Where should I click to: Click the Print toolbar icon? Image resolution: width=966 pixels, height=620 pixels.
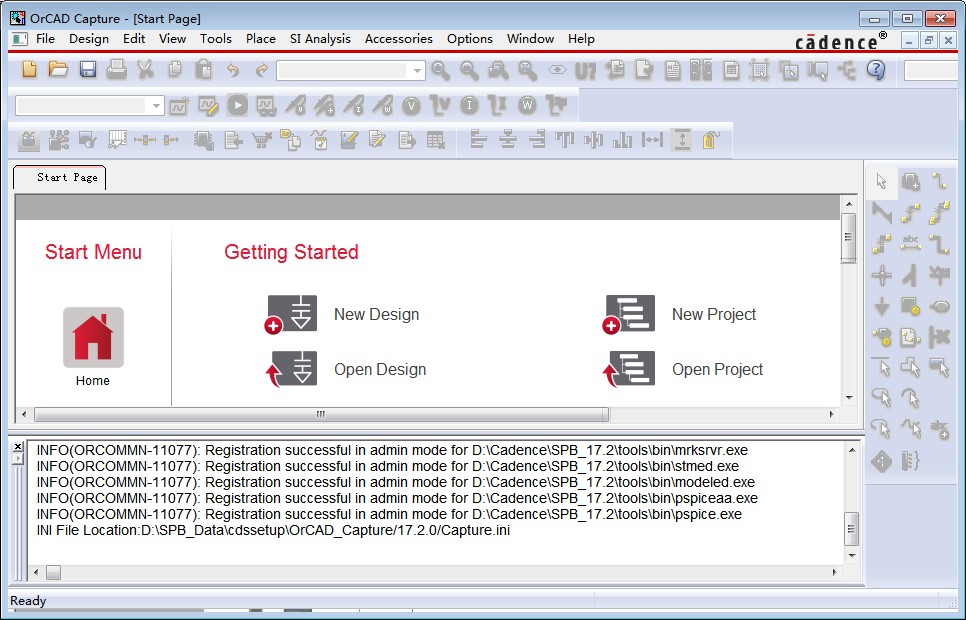pos(117,70)
